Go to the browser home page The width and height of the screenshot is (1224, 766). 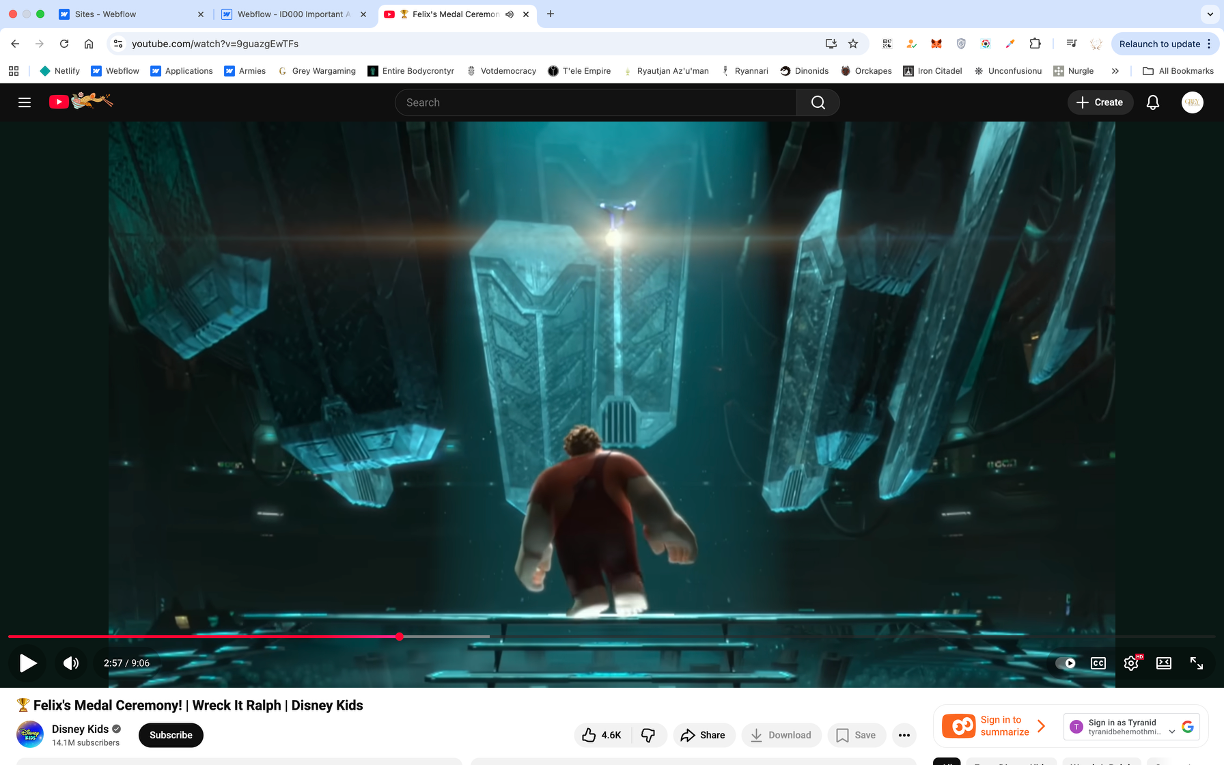89,44
